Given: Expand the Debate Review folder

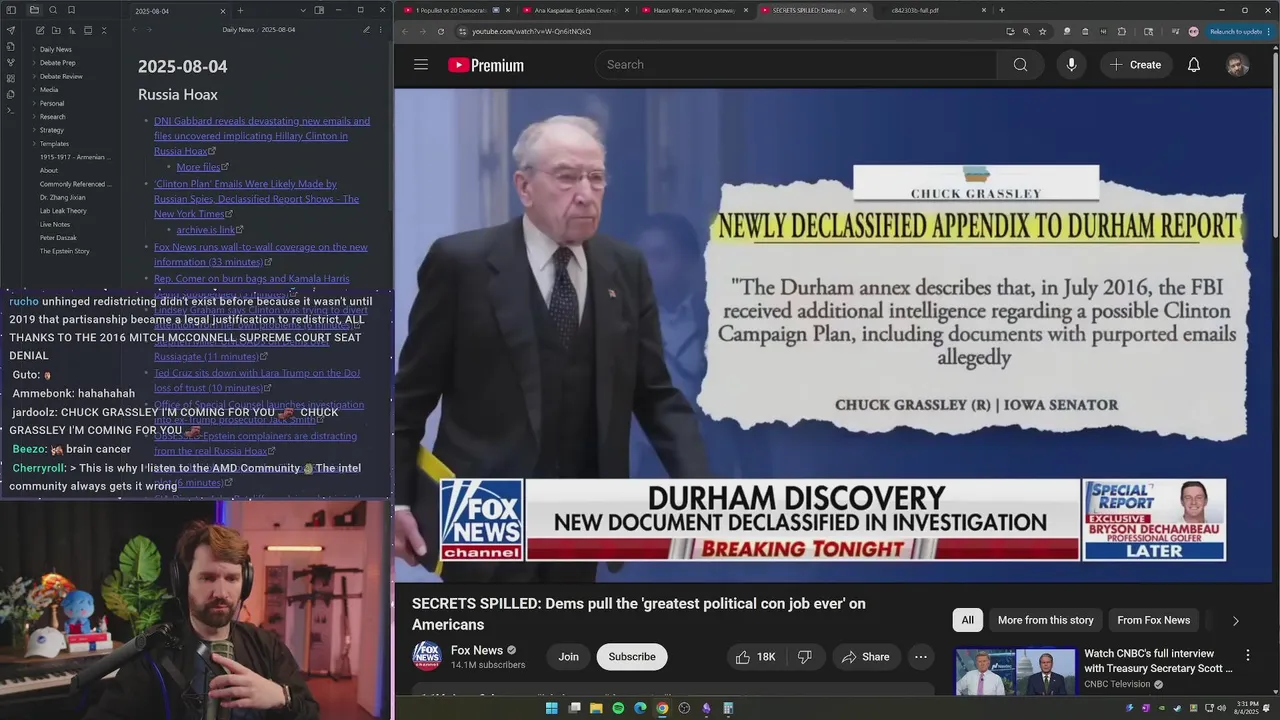Looking at the screenshot, I should 61,76.
